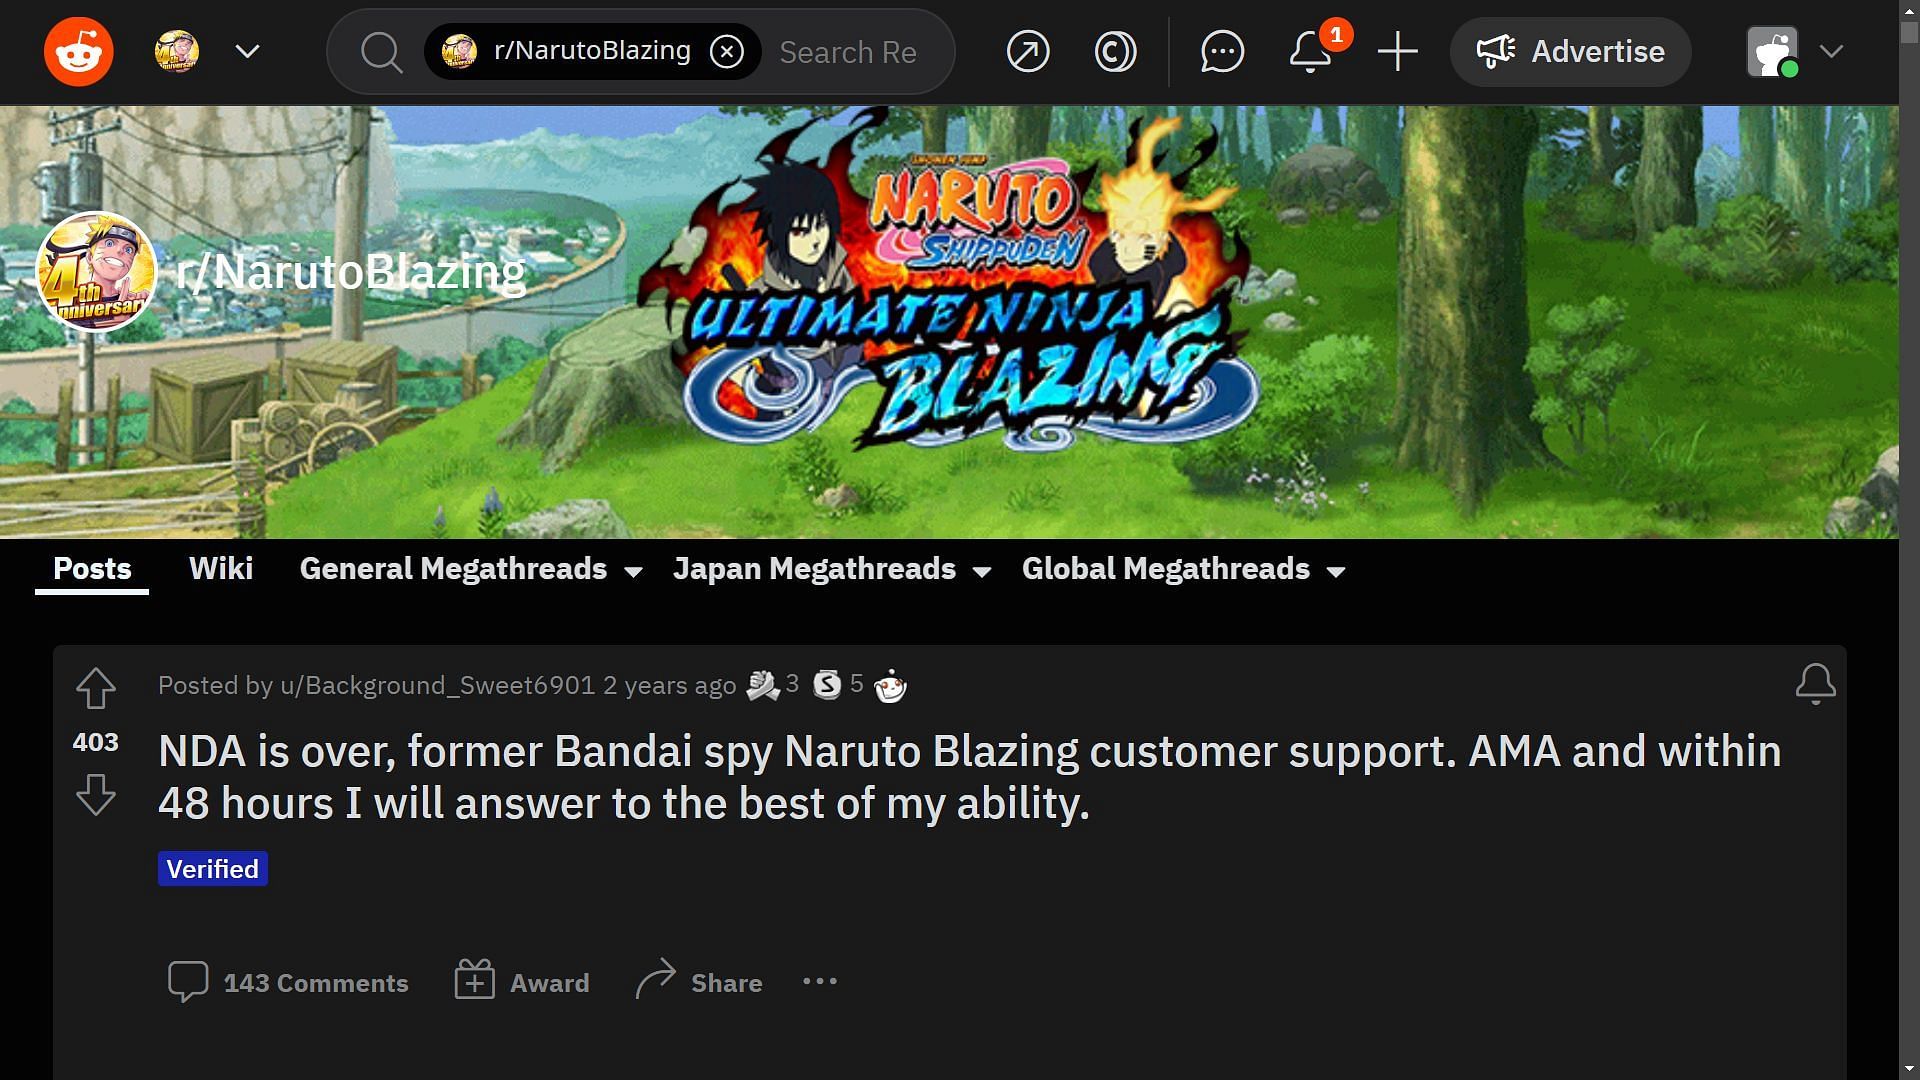Open u/Background_Sweet6901 profile link
1920x1080 pixels.
pyautogui.click(x=437, y=685)
